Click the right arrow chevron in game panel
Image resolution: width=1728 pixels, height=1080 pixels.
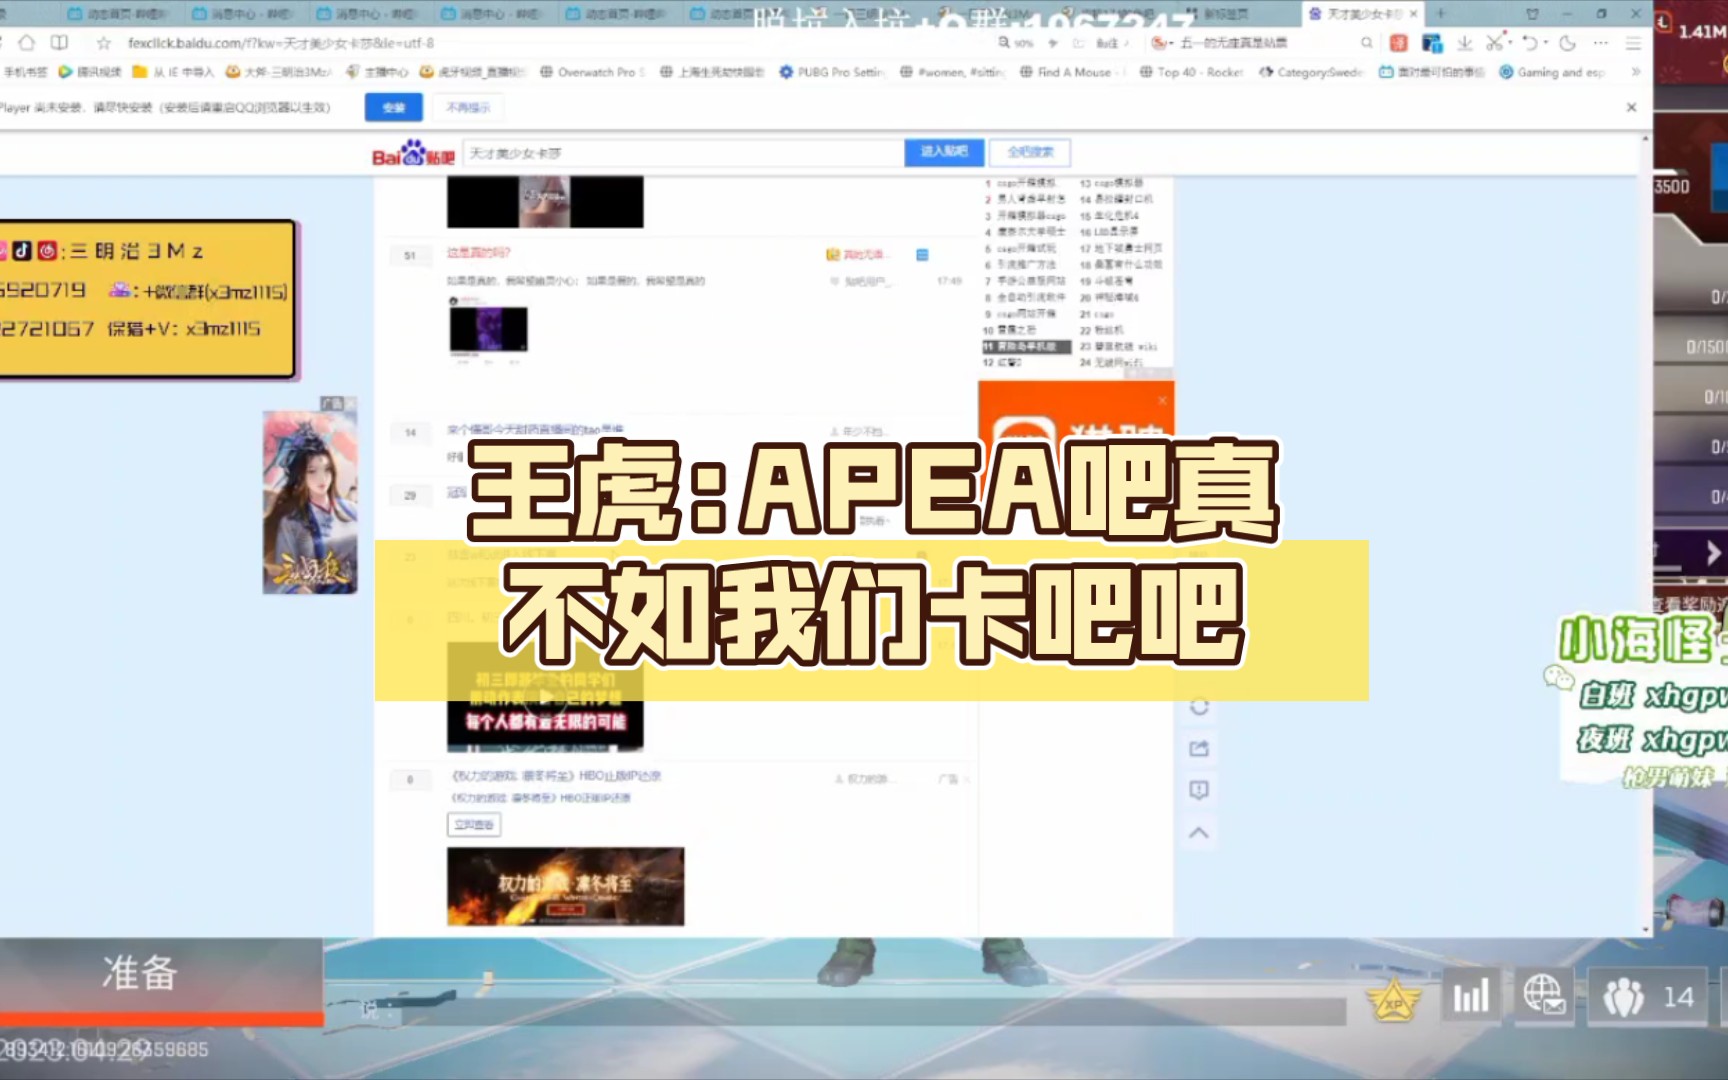pos(1713,552)
